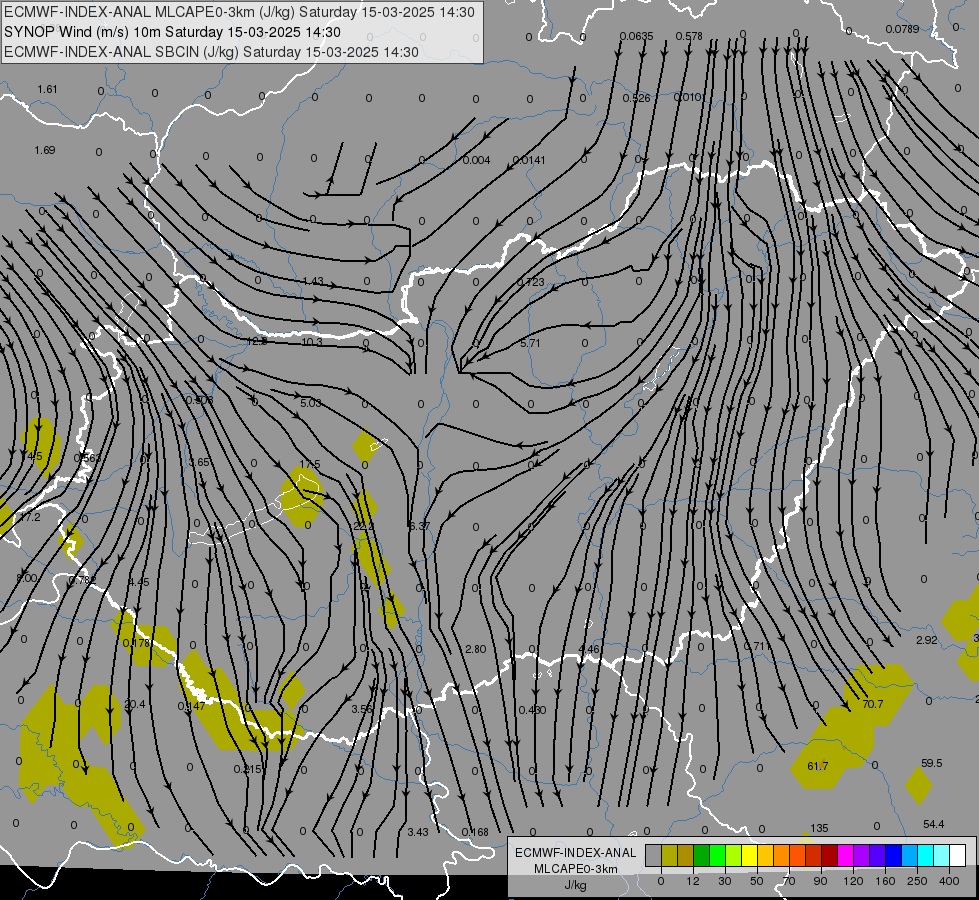Image resolution: width=979 pixels, height=900 pixels.
Task: Click the SBCIN title line
Action: [x=211, y=52]
